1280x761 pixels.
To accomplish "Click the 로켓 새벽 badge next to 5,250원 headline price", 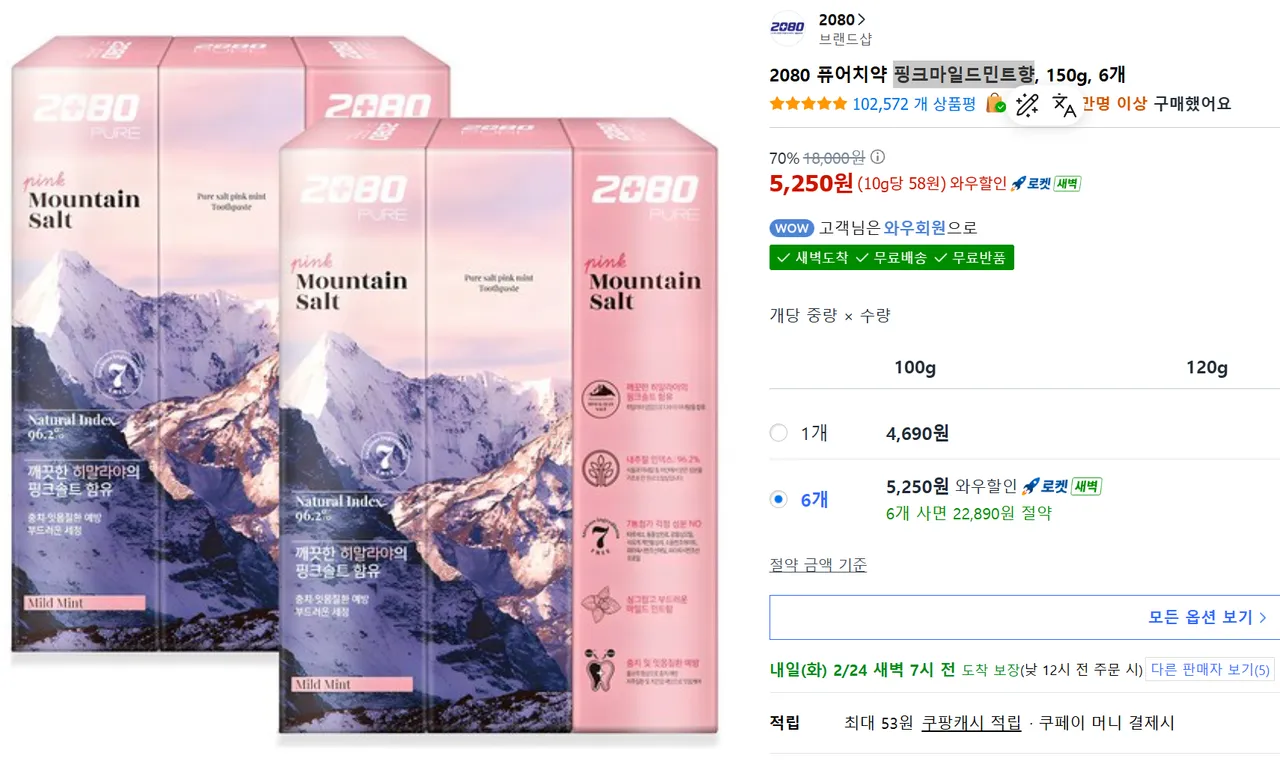I will pyautogui.click(x=1046, y=183).
